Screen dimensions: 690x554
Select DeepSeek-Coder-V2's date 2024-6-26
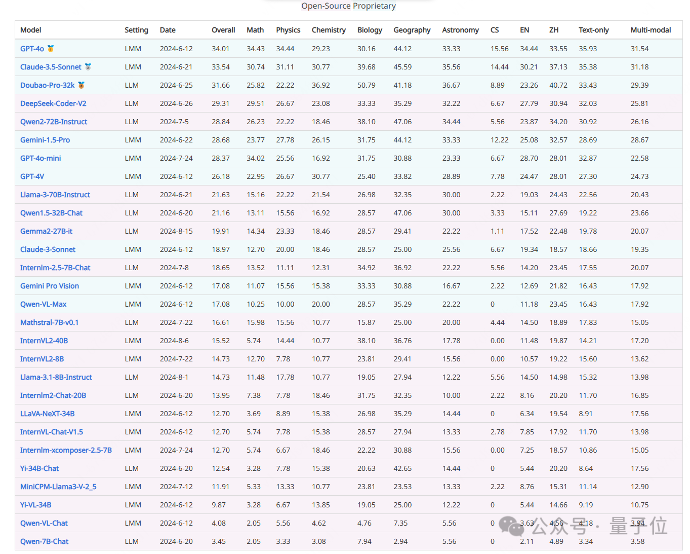tap(176, 104)
